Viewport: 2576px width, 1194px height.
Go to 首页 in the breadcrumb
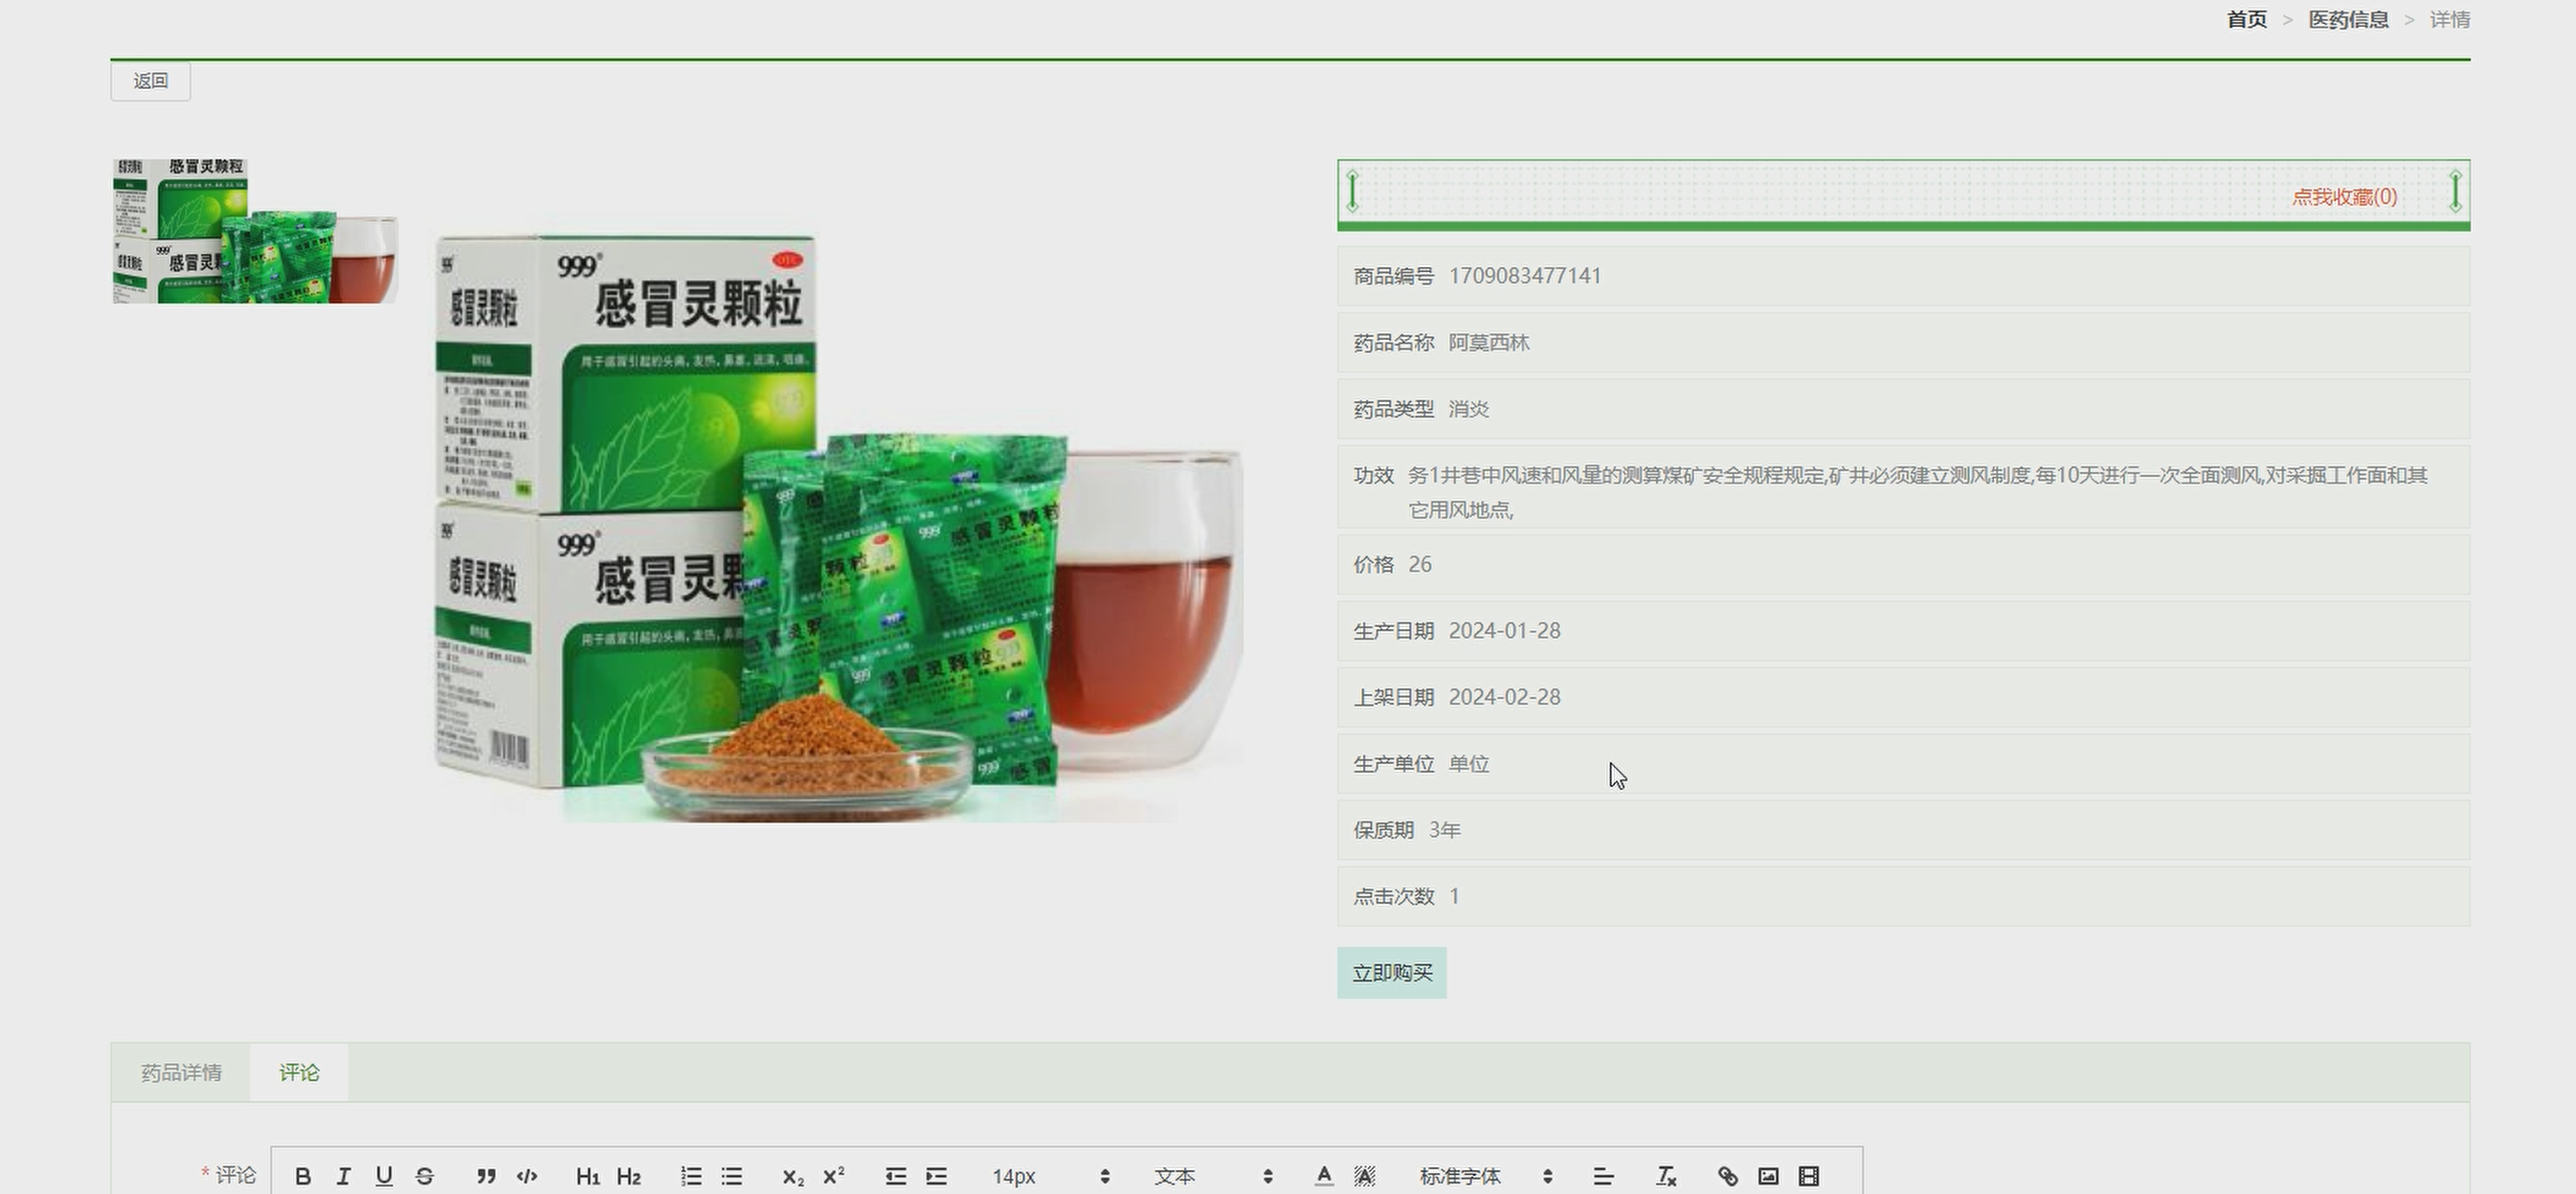coord(2247,19)
